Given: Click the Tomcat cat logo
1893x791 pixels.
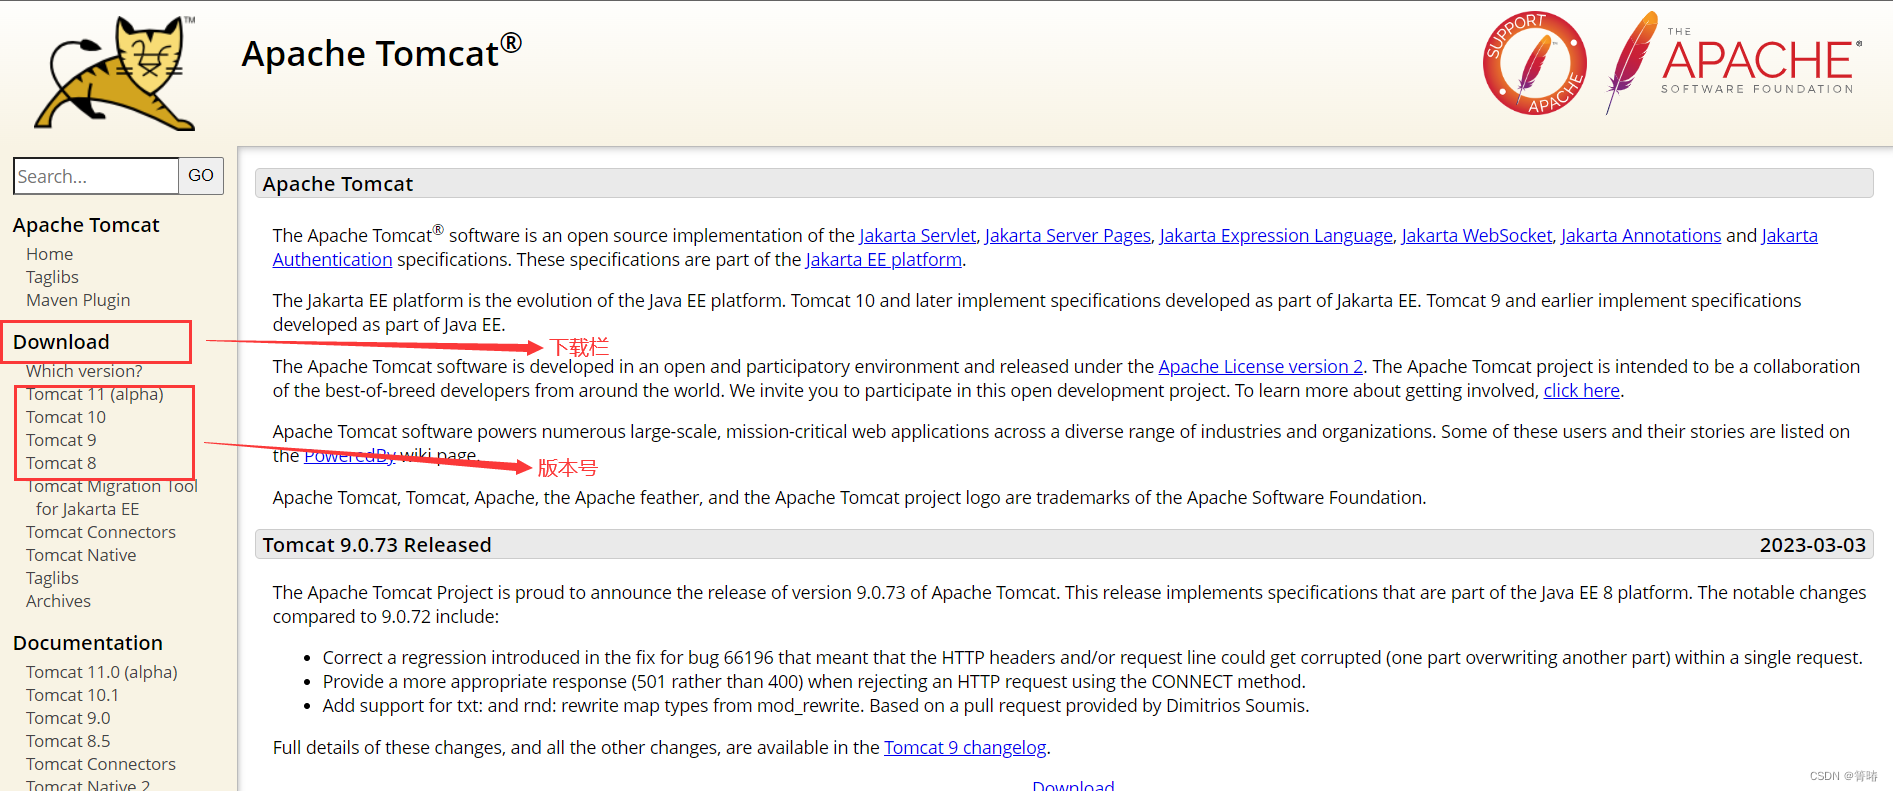Looking at the screenshot, I should point(116,73).
